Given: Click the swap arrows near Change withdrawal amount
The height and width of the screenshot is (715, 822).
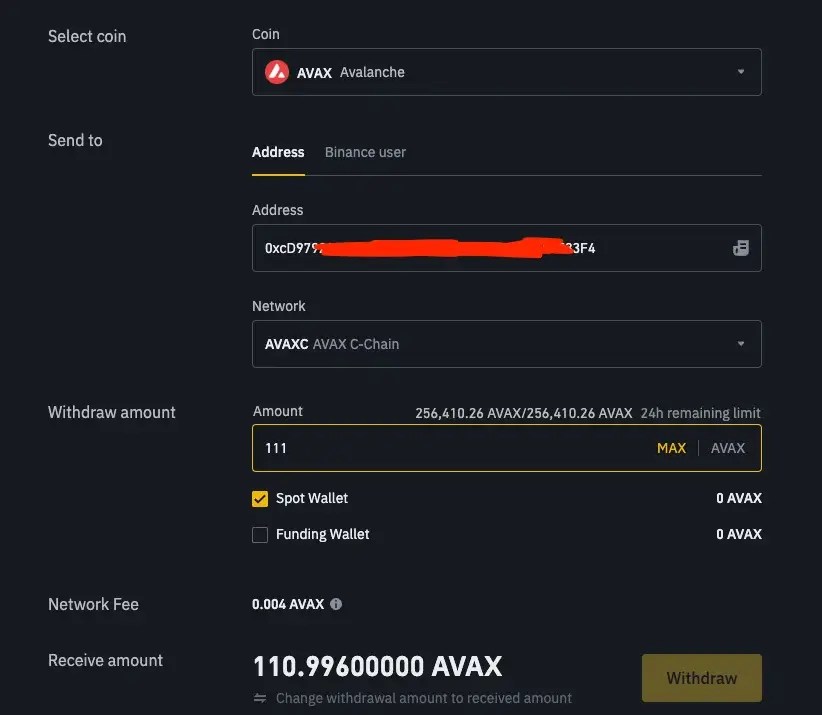Looking at the screenshot, I should click(261, 698).
